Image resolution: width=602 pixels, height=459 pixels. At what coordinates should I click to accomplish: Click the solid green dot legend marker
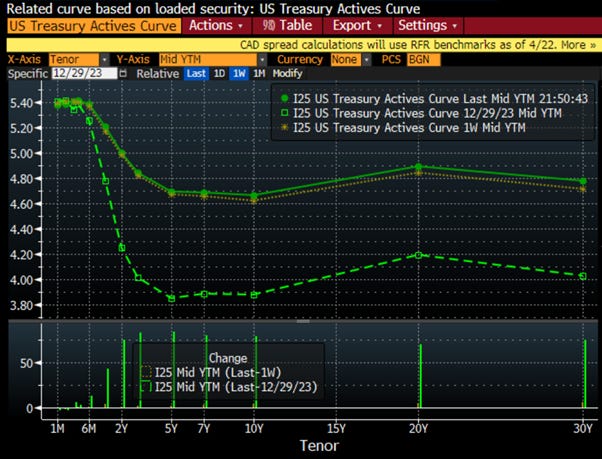pyautogui.click(x=284, y=99)
